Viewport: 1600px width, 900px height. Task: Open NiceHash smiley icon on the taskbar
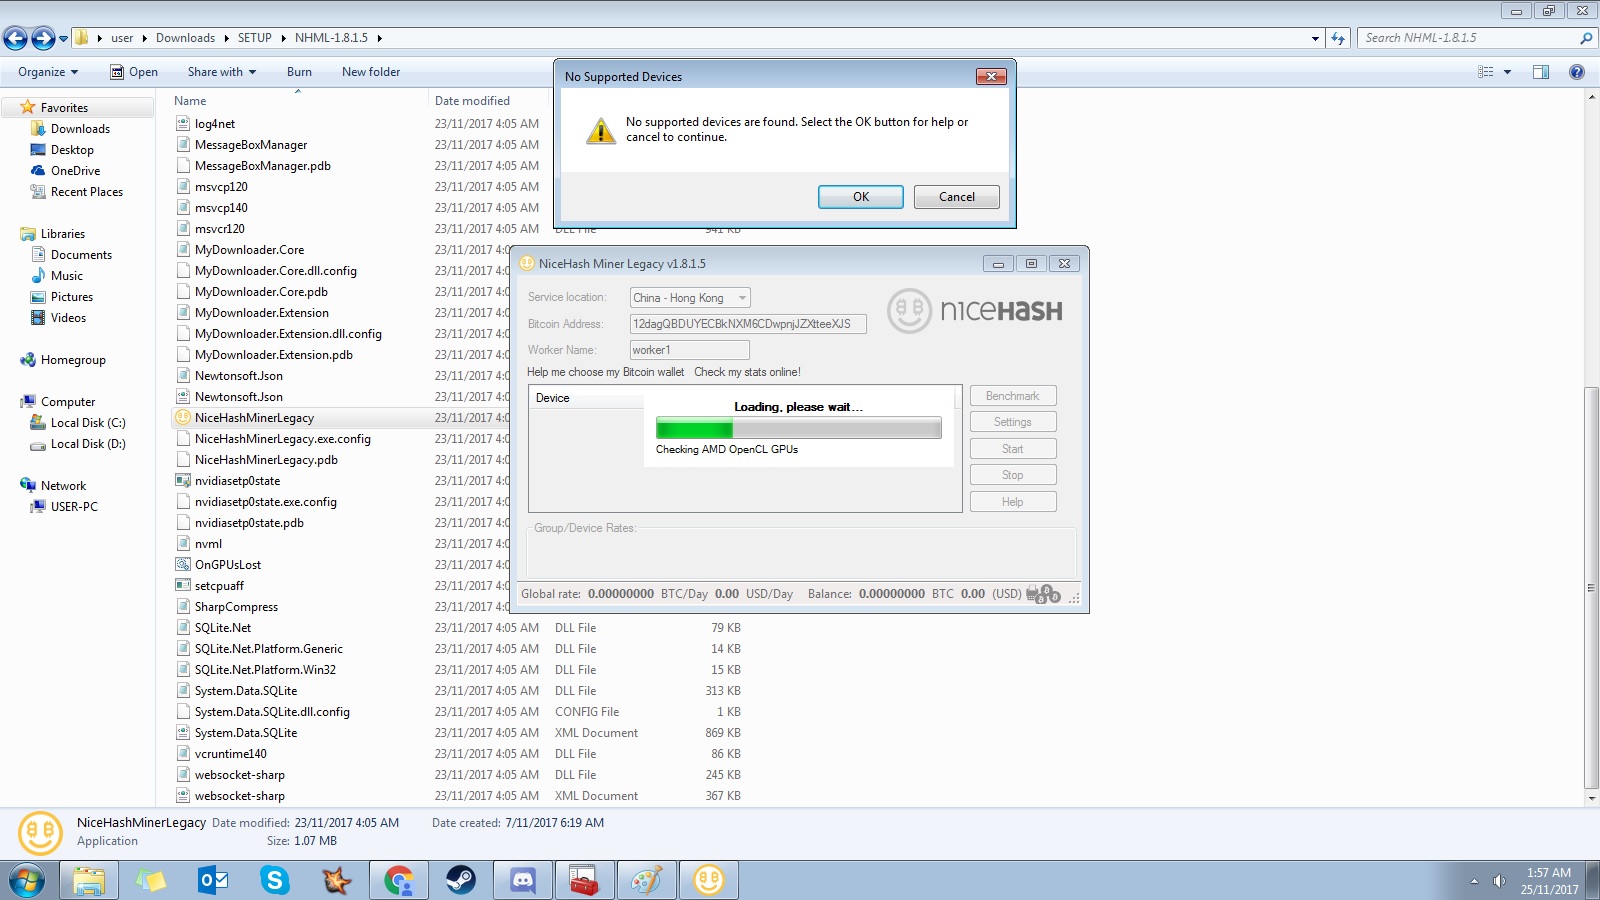pyautogui.click(x=709, y=881)
